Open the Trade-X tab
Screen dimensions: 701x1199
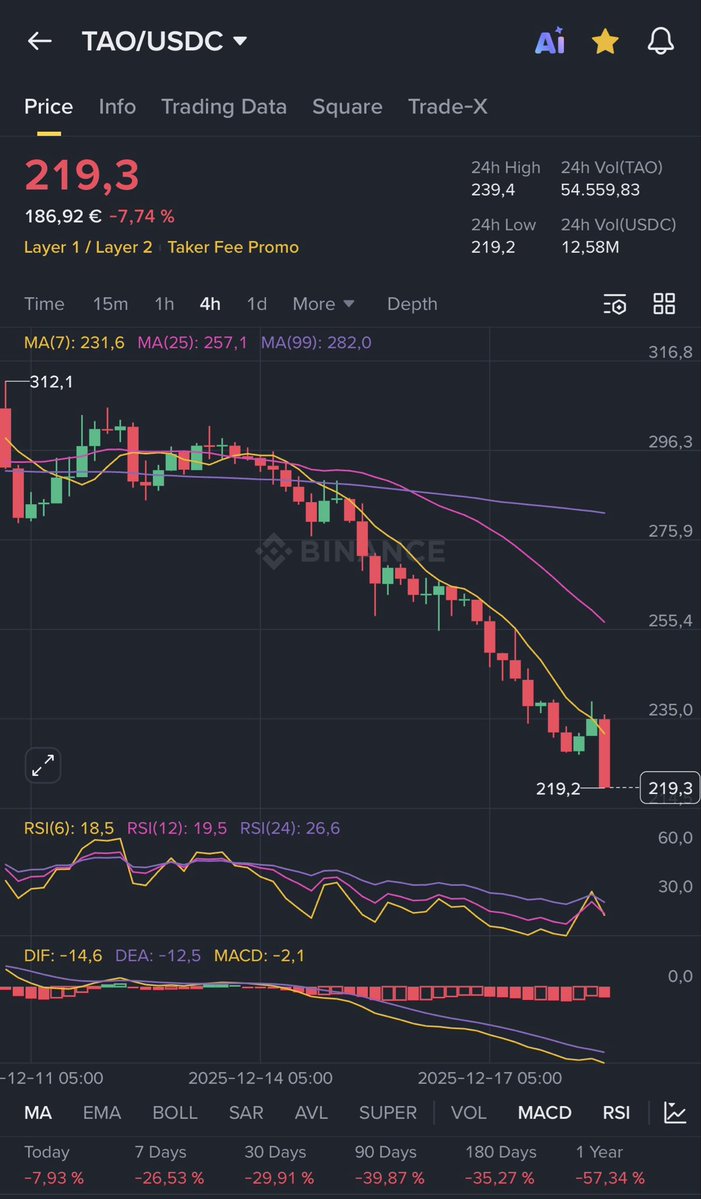click(447, 107)
